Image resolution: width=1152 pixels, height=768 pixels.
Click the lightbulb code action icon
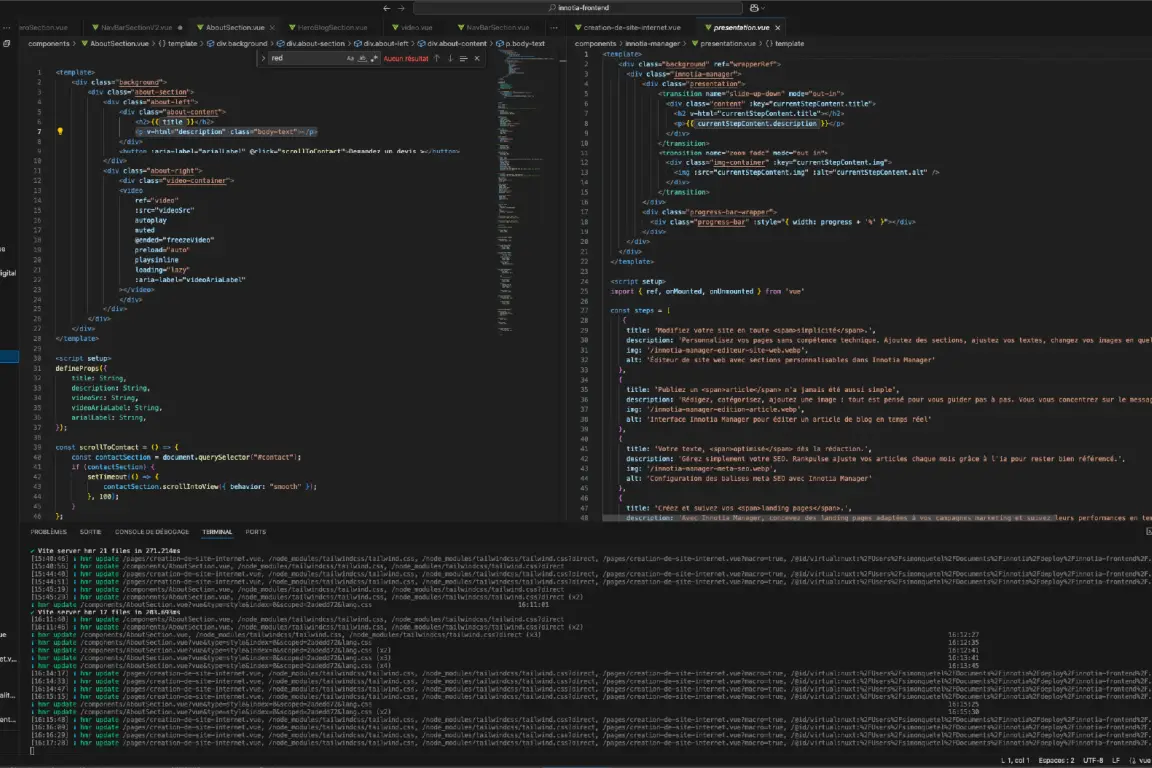[60, 131]
